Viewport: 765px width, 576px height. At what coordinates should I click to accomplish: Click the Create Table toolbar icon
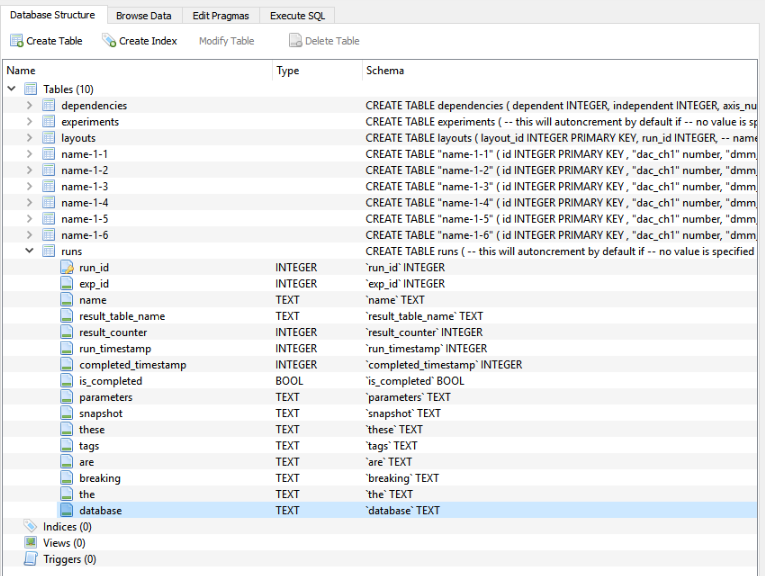coord(16,41)
